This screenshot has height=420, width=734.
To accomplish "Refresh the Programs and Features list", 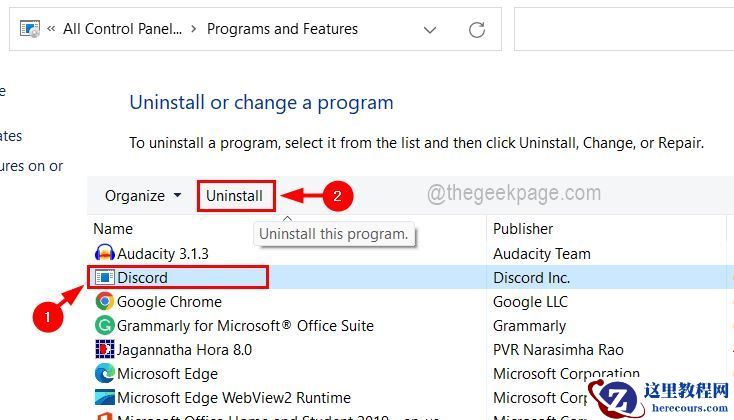I will click(x=476, y=29).
